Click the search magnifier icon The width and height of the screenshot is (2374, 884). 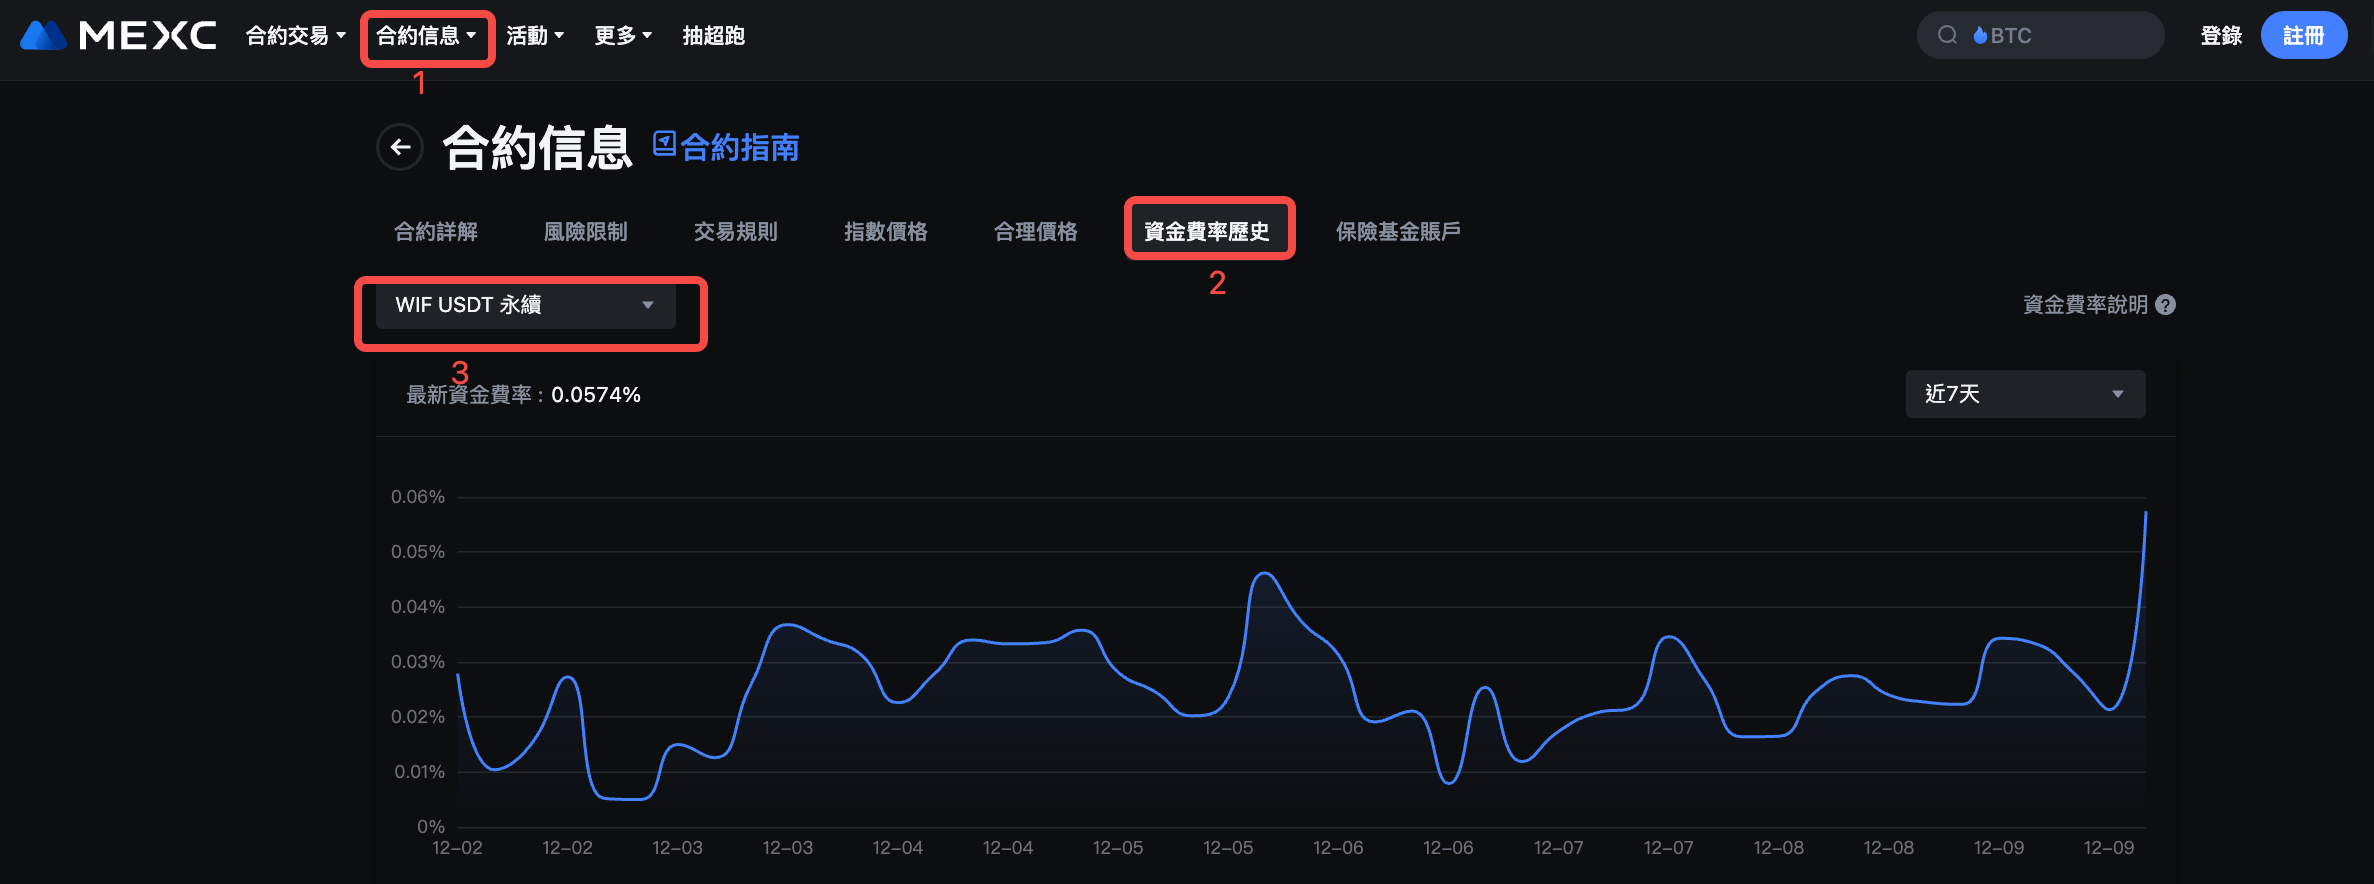[1947, 36]
